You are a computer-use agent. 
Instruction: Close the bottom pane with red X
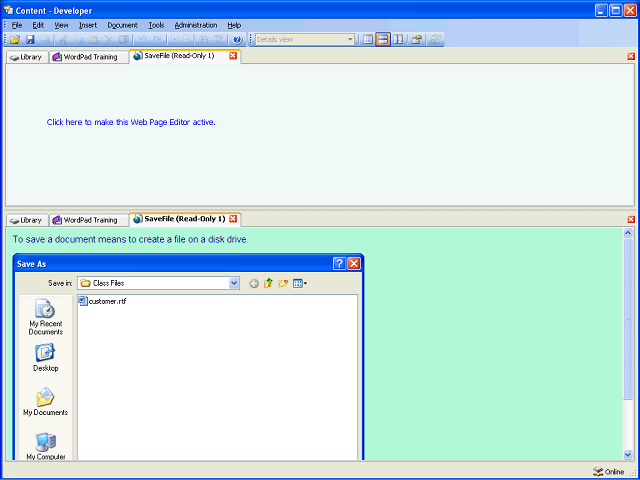point(631,220)
